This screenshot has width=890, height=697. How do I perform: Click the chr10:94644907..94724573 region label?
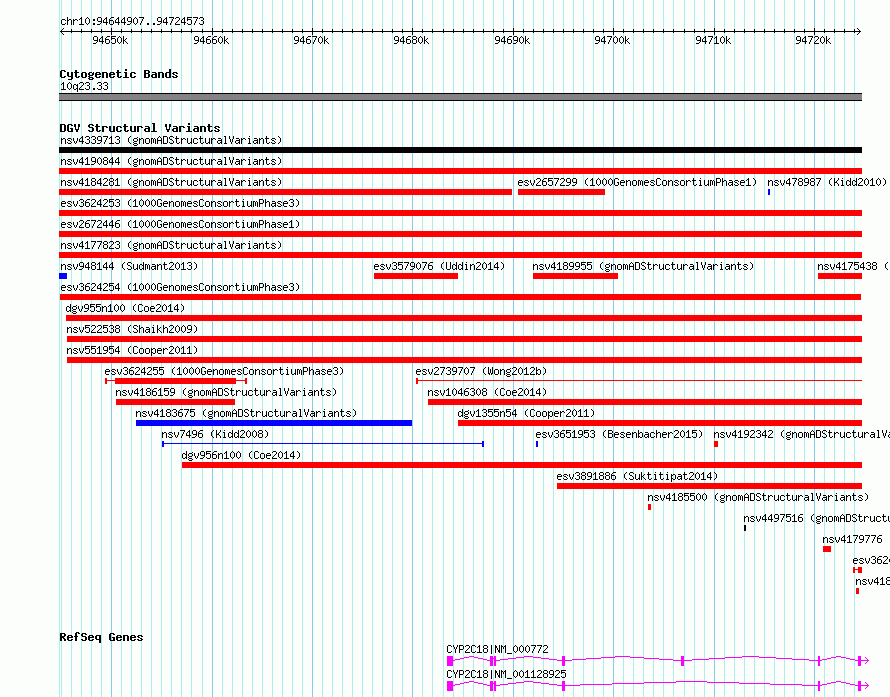[132, 21]
